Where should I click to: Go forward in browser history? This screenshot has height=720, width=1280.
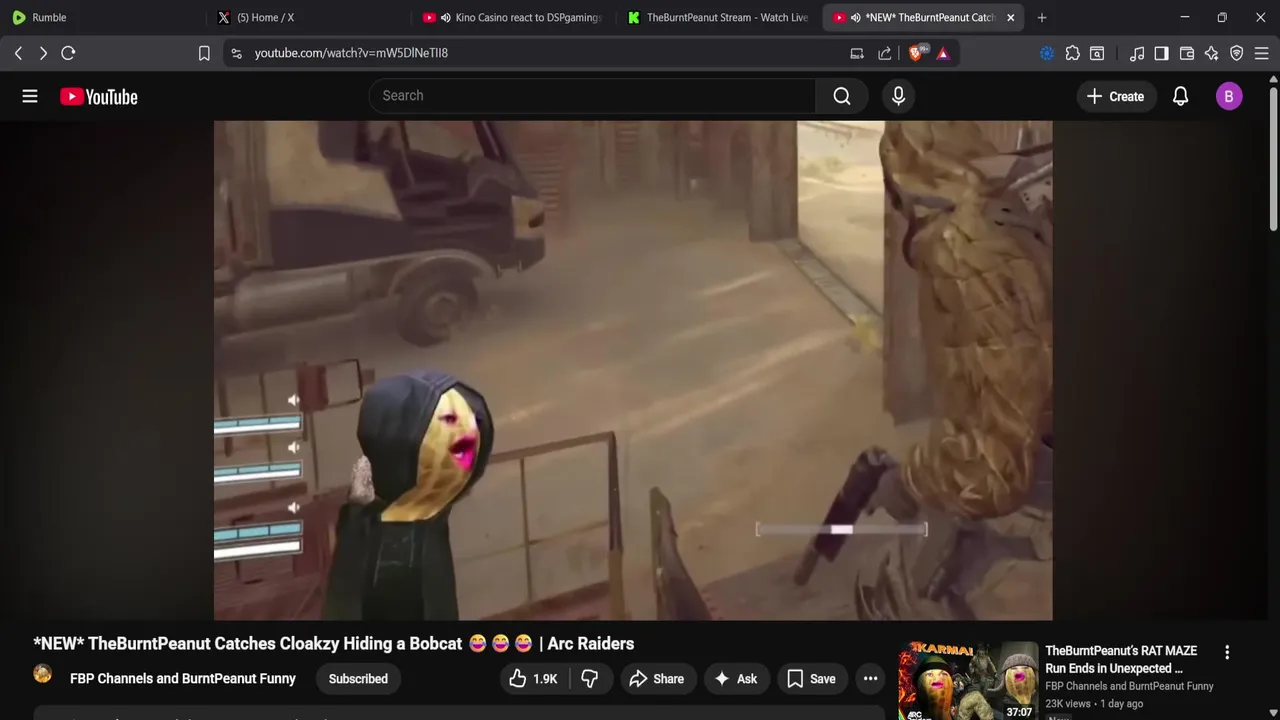click(x=43, y=53)
